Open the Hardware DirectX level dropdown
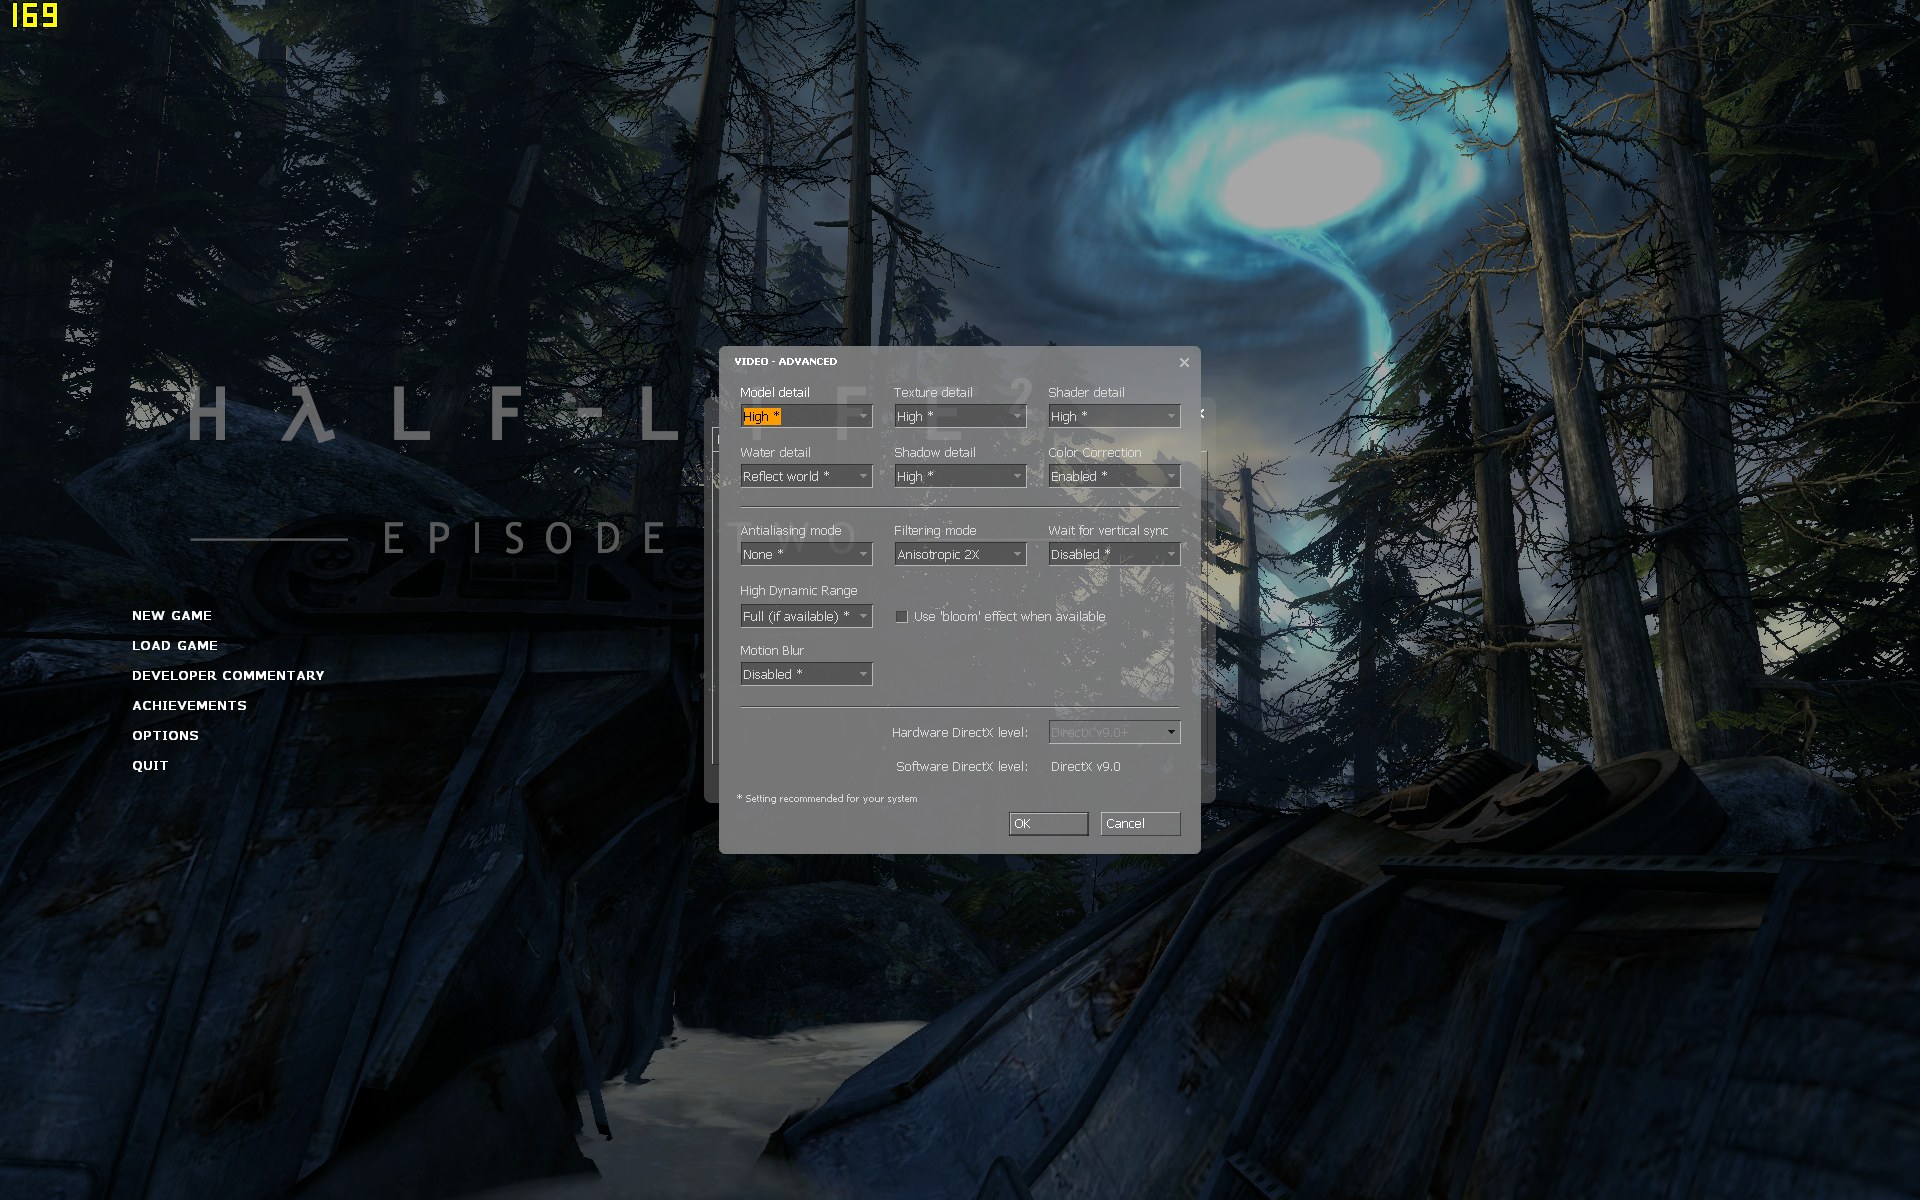Screen dimensions: 1920x1200 pos(1114,732)
